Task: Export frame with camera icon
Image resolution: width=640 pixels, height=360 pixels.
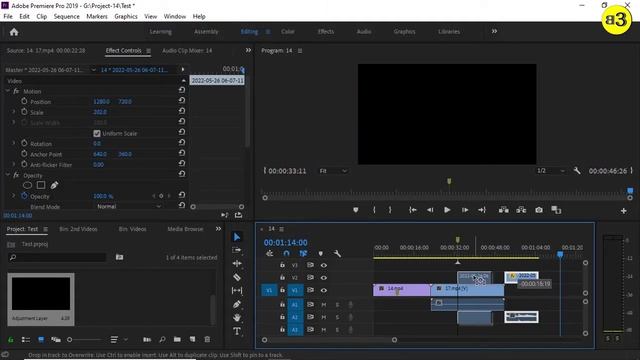Action: (x=539, y=210)
